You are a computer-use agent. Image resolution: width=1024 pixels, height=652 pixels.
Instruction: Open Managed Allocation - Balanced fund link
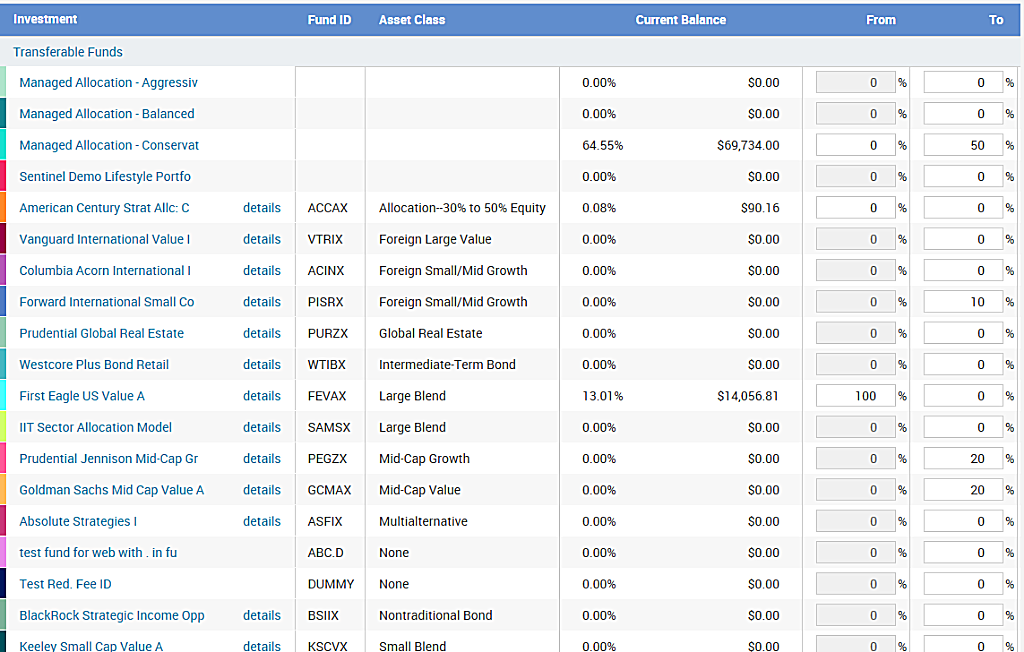click(107, 114)
